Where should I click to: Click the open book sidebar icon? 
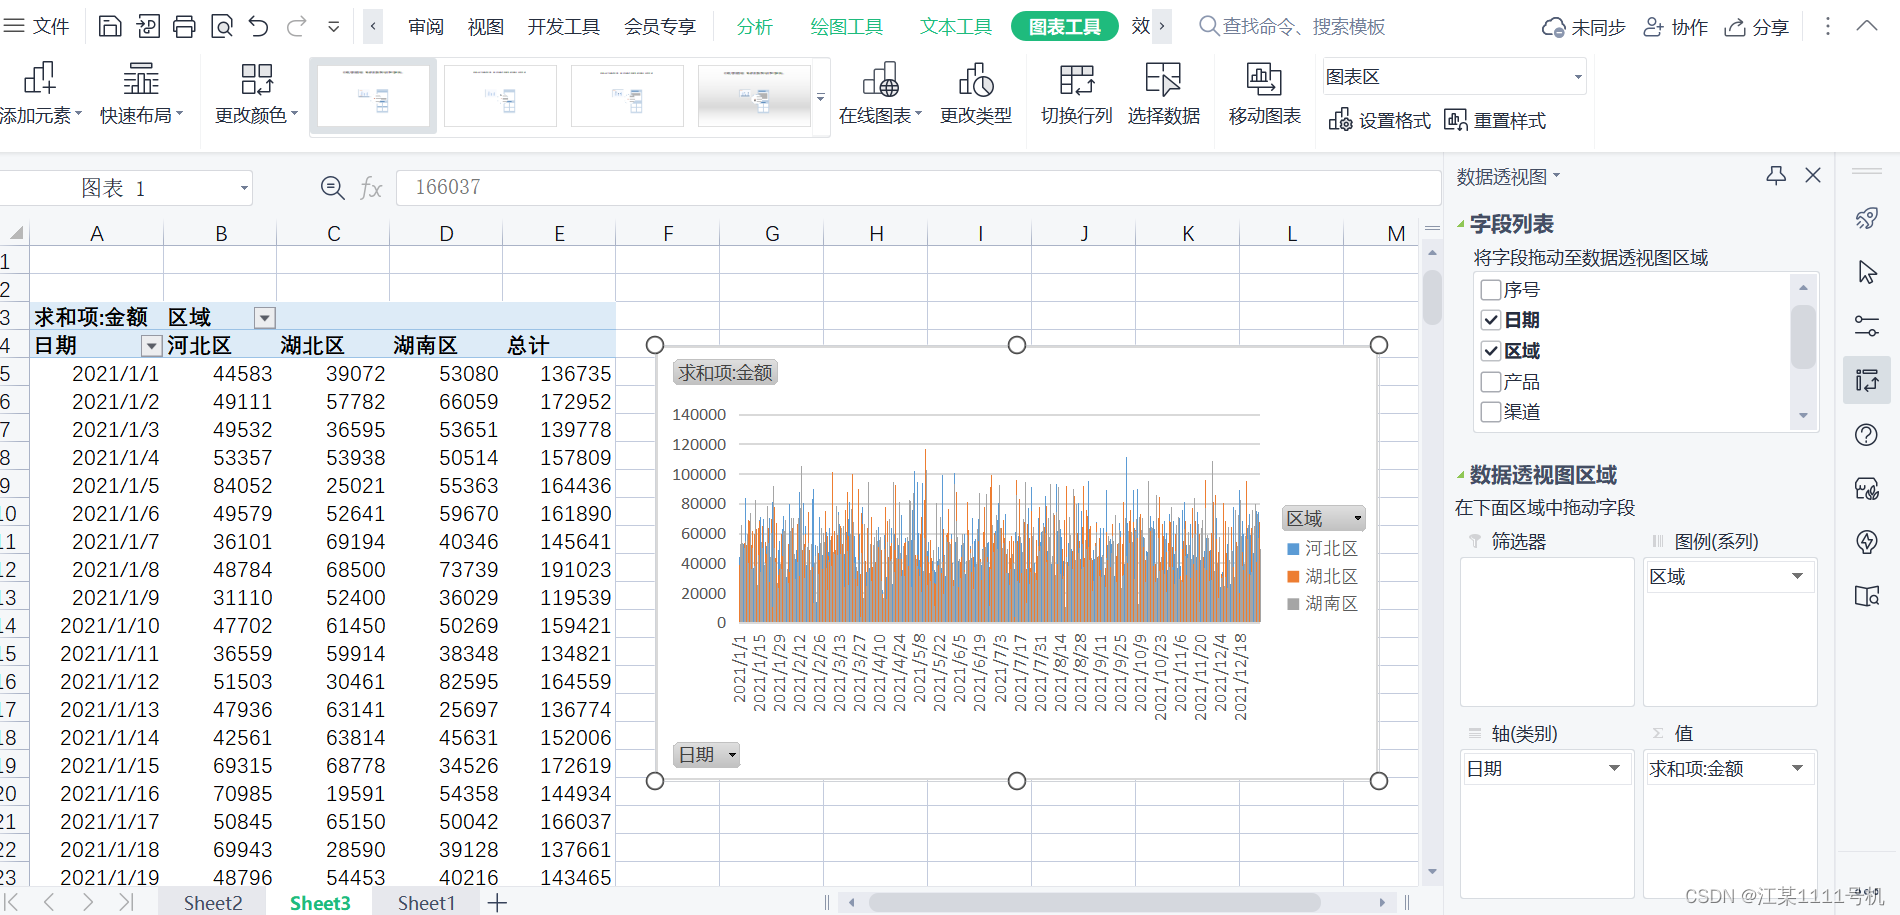click(x=1866, y=596)
